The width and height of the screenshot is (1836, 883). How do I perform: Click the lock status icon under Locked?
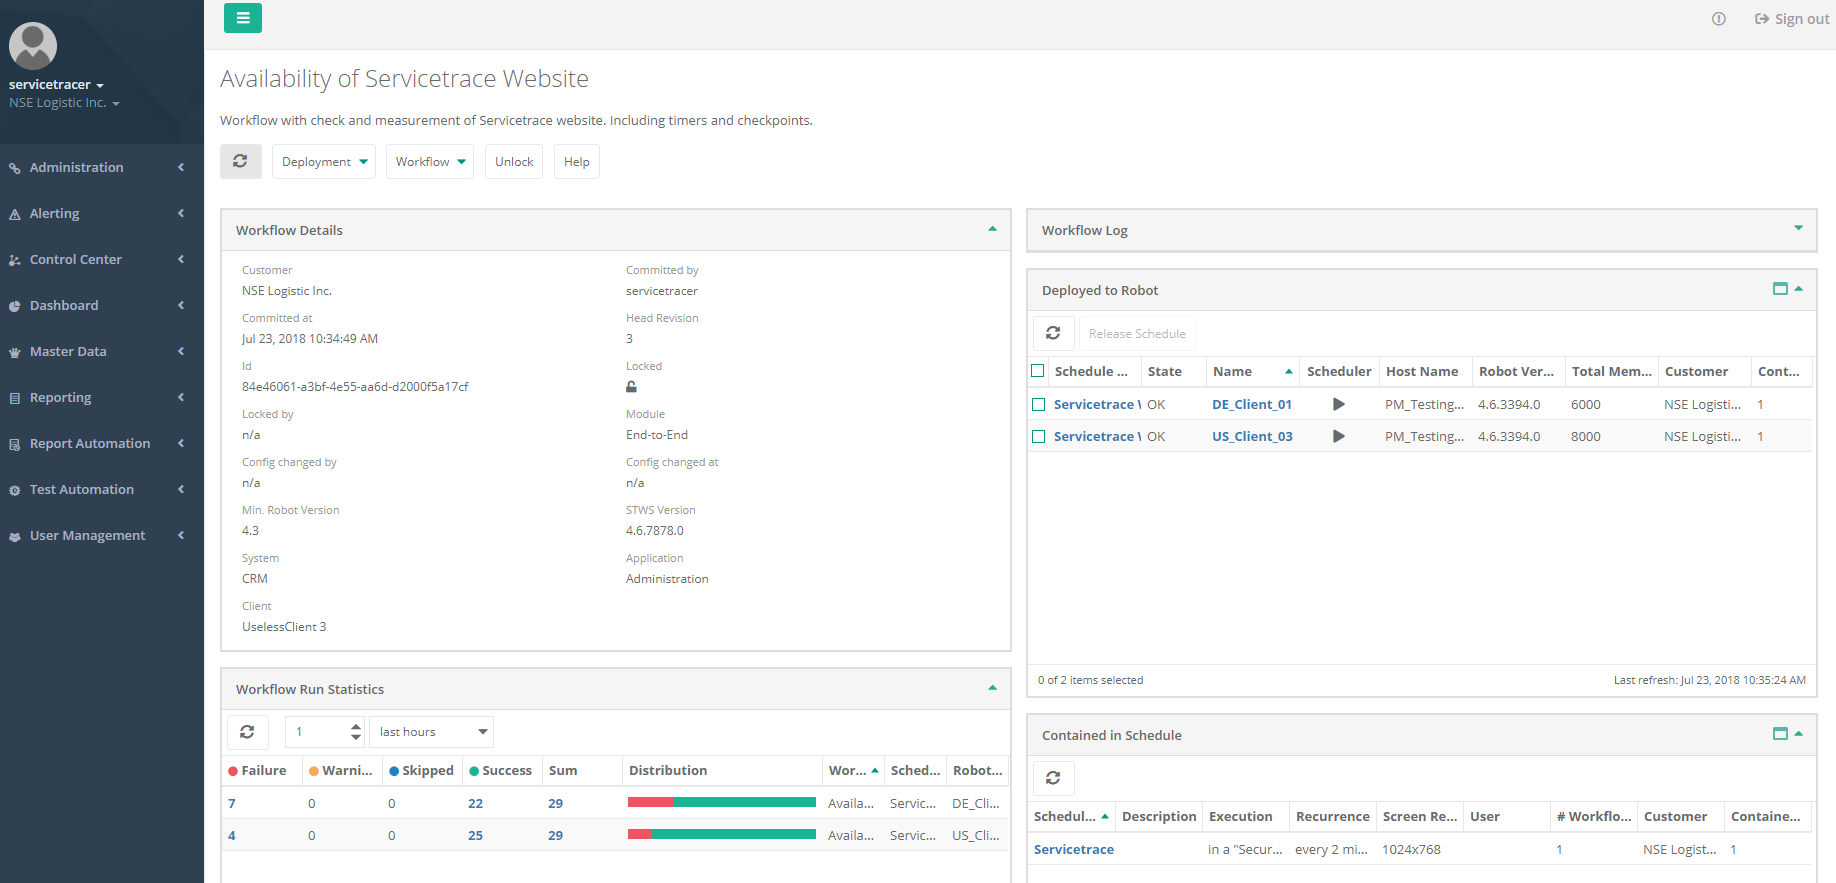coord(631,387)
